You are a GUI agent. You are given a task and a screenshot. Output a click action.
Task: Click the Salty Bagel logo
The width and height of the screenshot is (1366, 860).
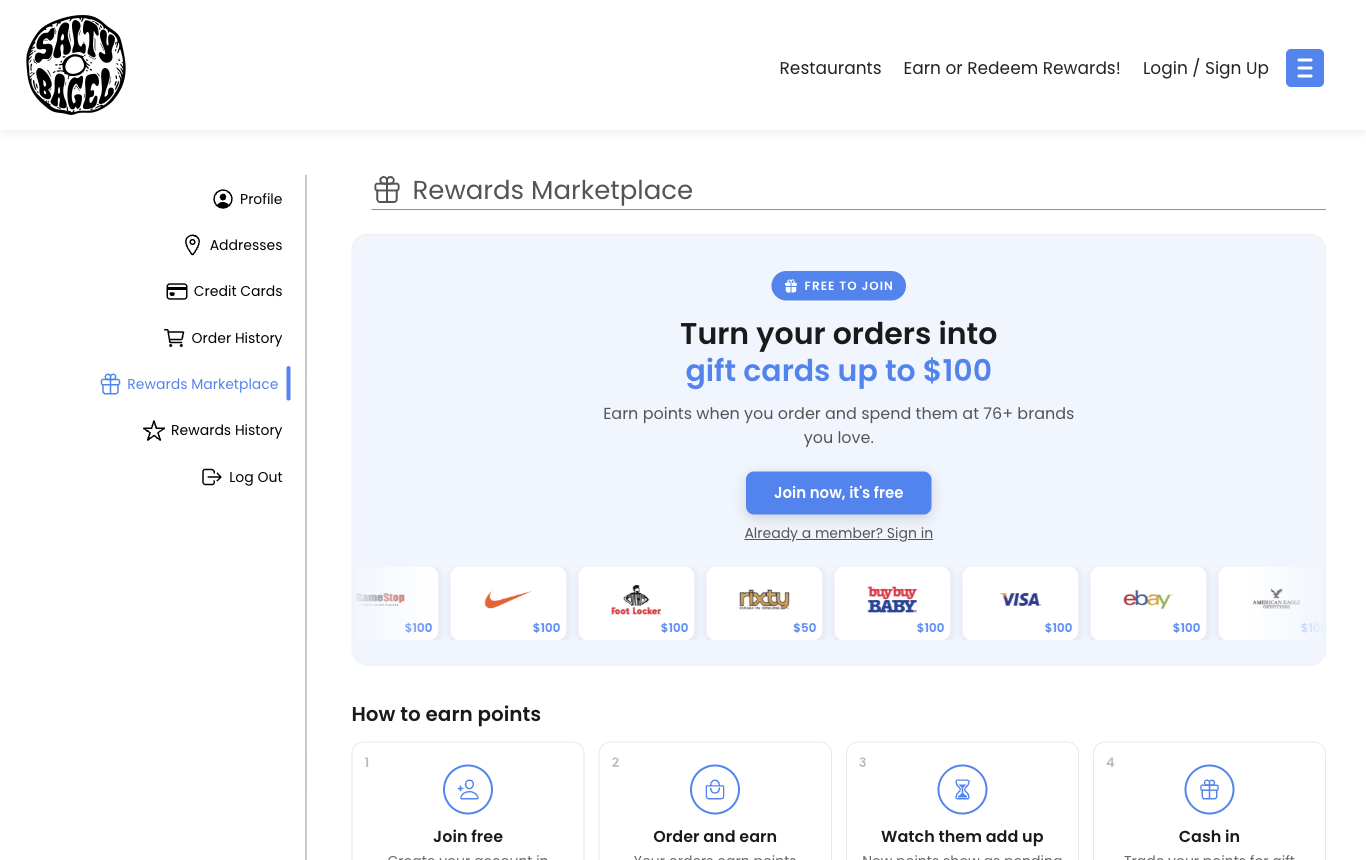click(x=76, y=65)
